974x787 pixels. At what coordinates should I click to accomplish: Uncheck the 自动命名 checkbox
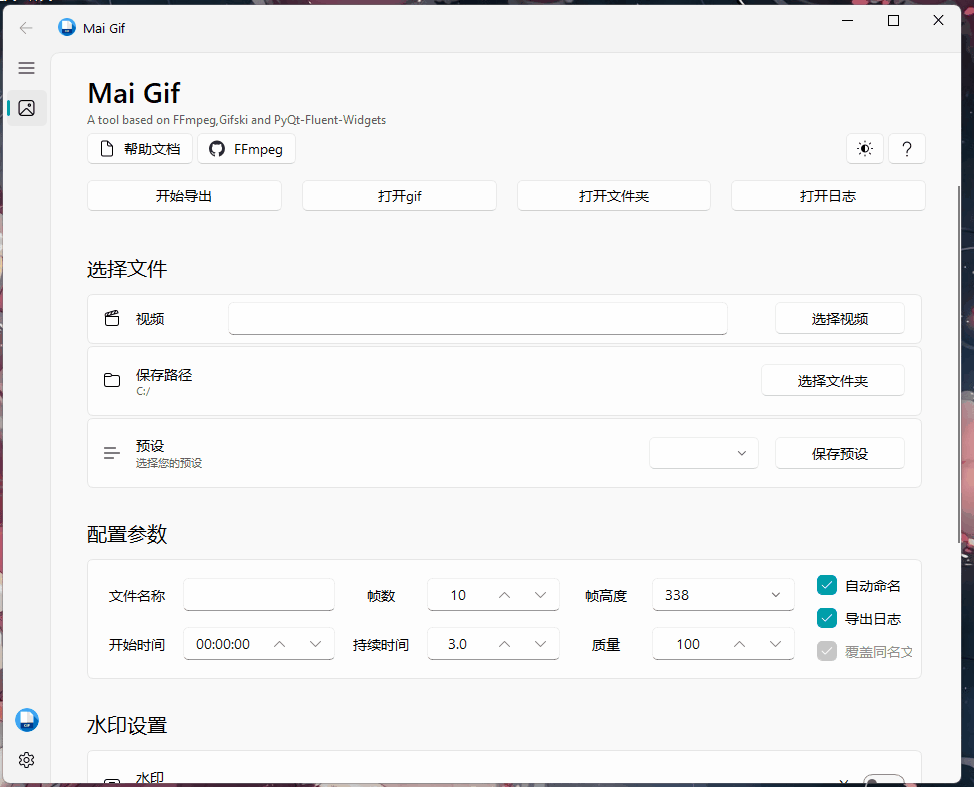click(x=827, y=585)
